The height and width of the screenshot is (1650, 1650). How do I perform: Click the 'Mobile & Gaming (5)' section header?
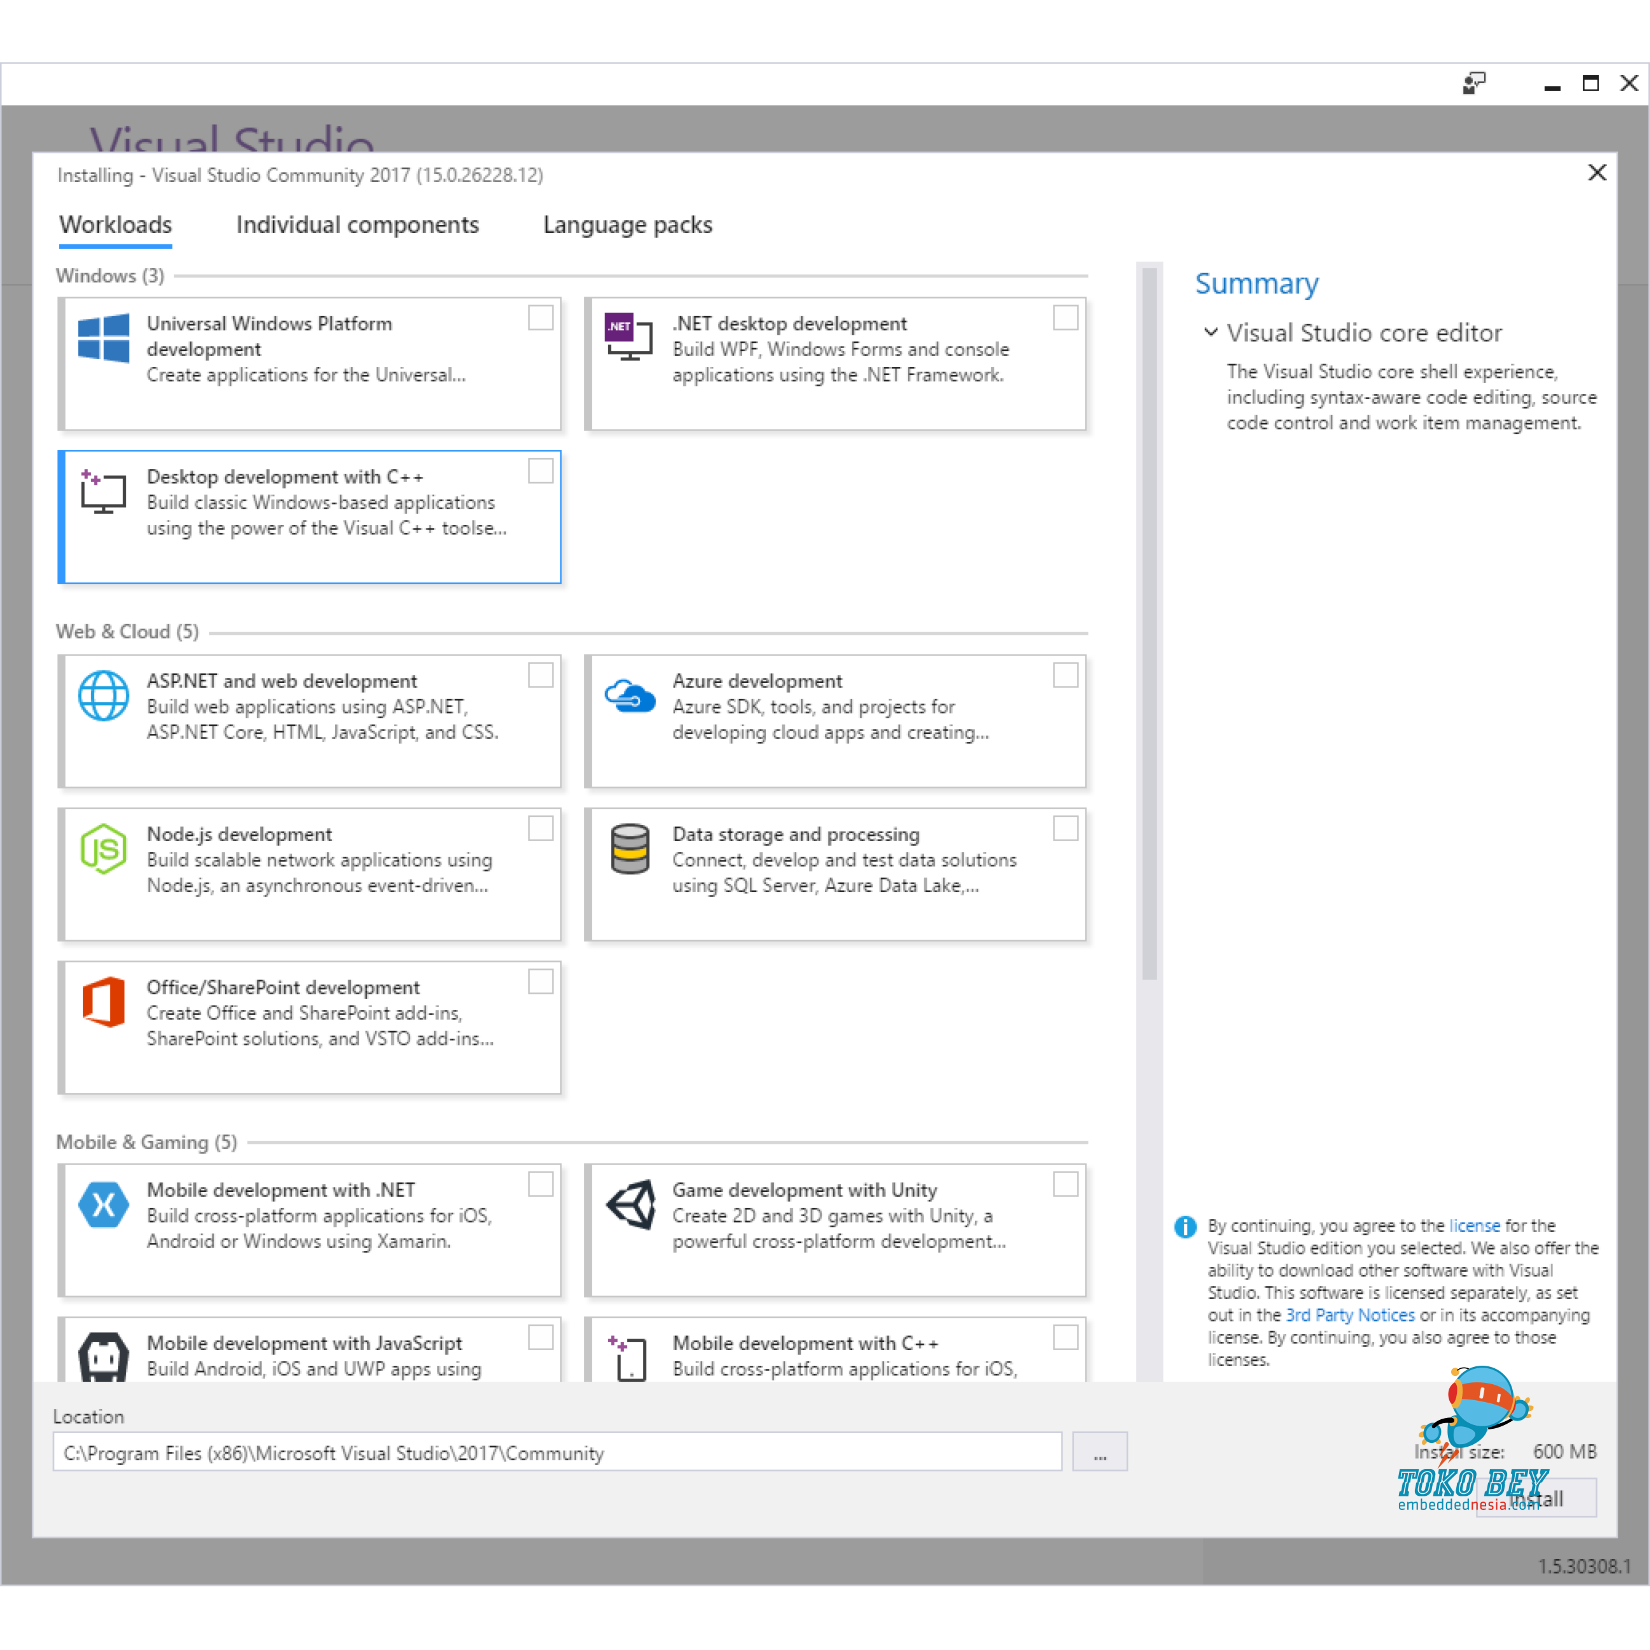147,1142
